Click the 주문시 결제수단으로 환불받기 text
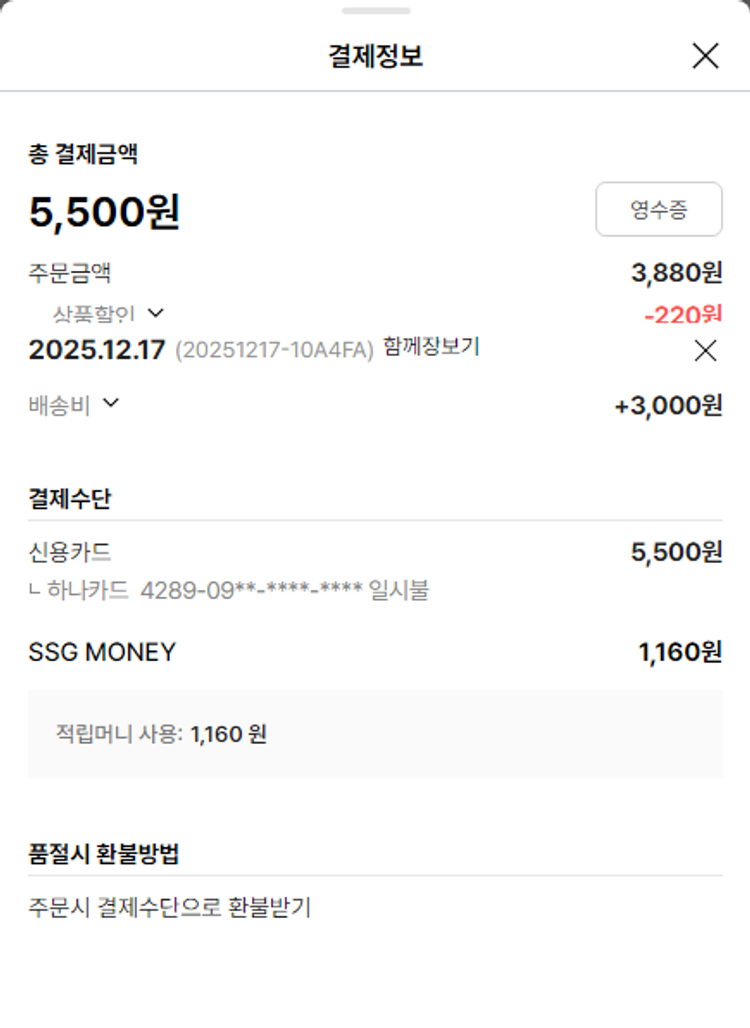 click(170, 908)
